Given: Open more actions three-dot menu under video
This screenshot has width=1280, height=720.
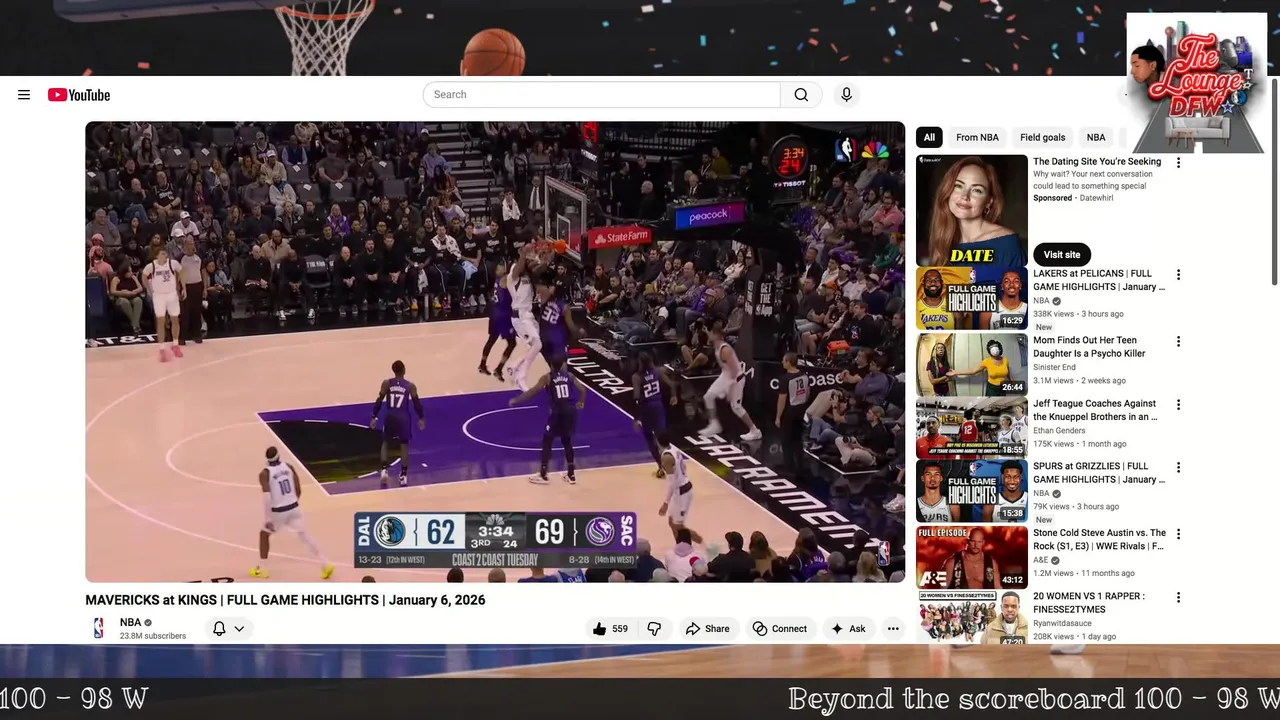Looking at the screenshot, I should (893, 629).
